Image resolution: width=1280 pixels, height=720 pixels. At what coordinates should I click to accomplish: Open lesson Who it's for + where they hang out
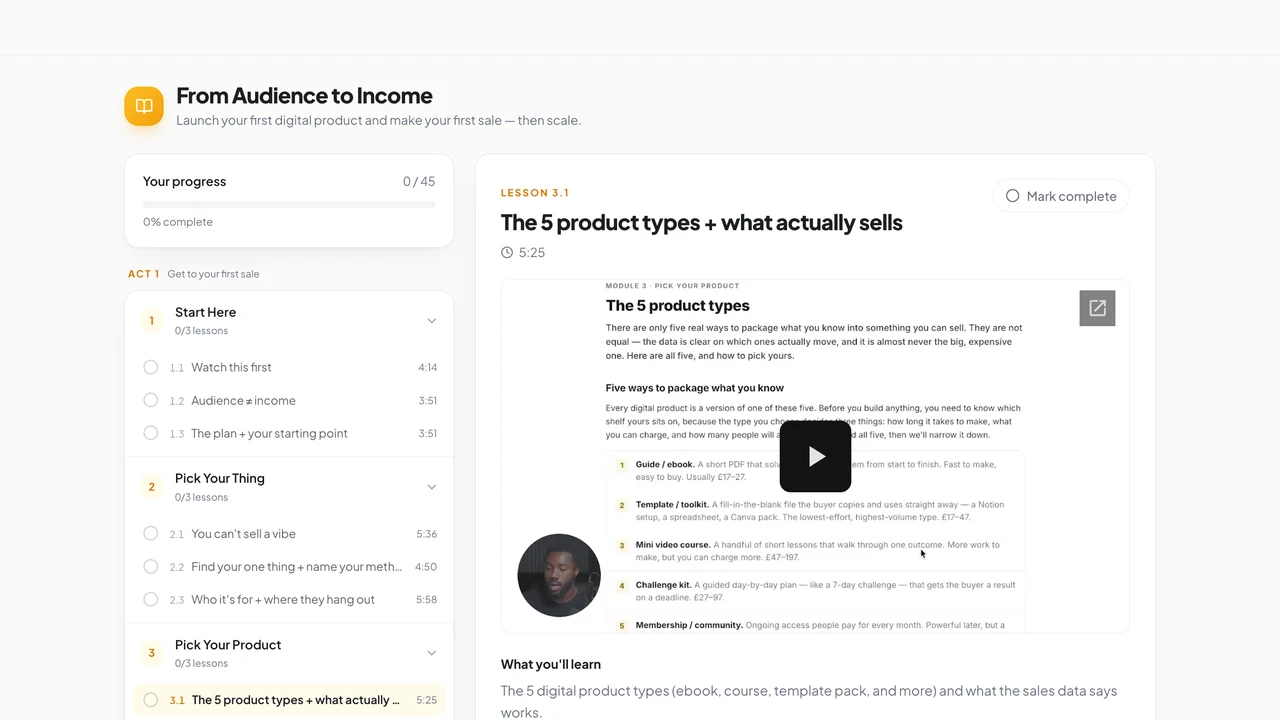coord(289,600)
